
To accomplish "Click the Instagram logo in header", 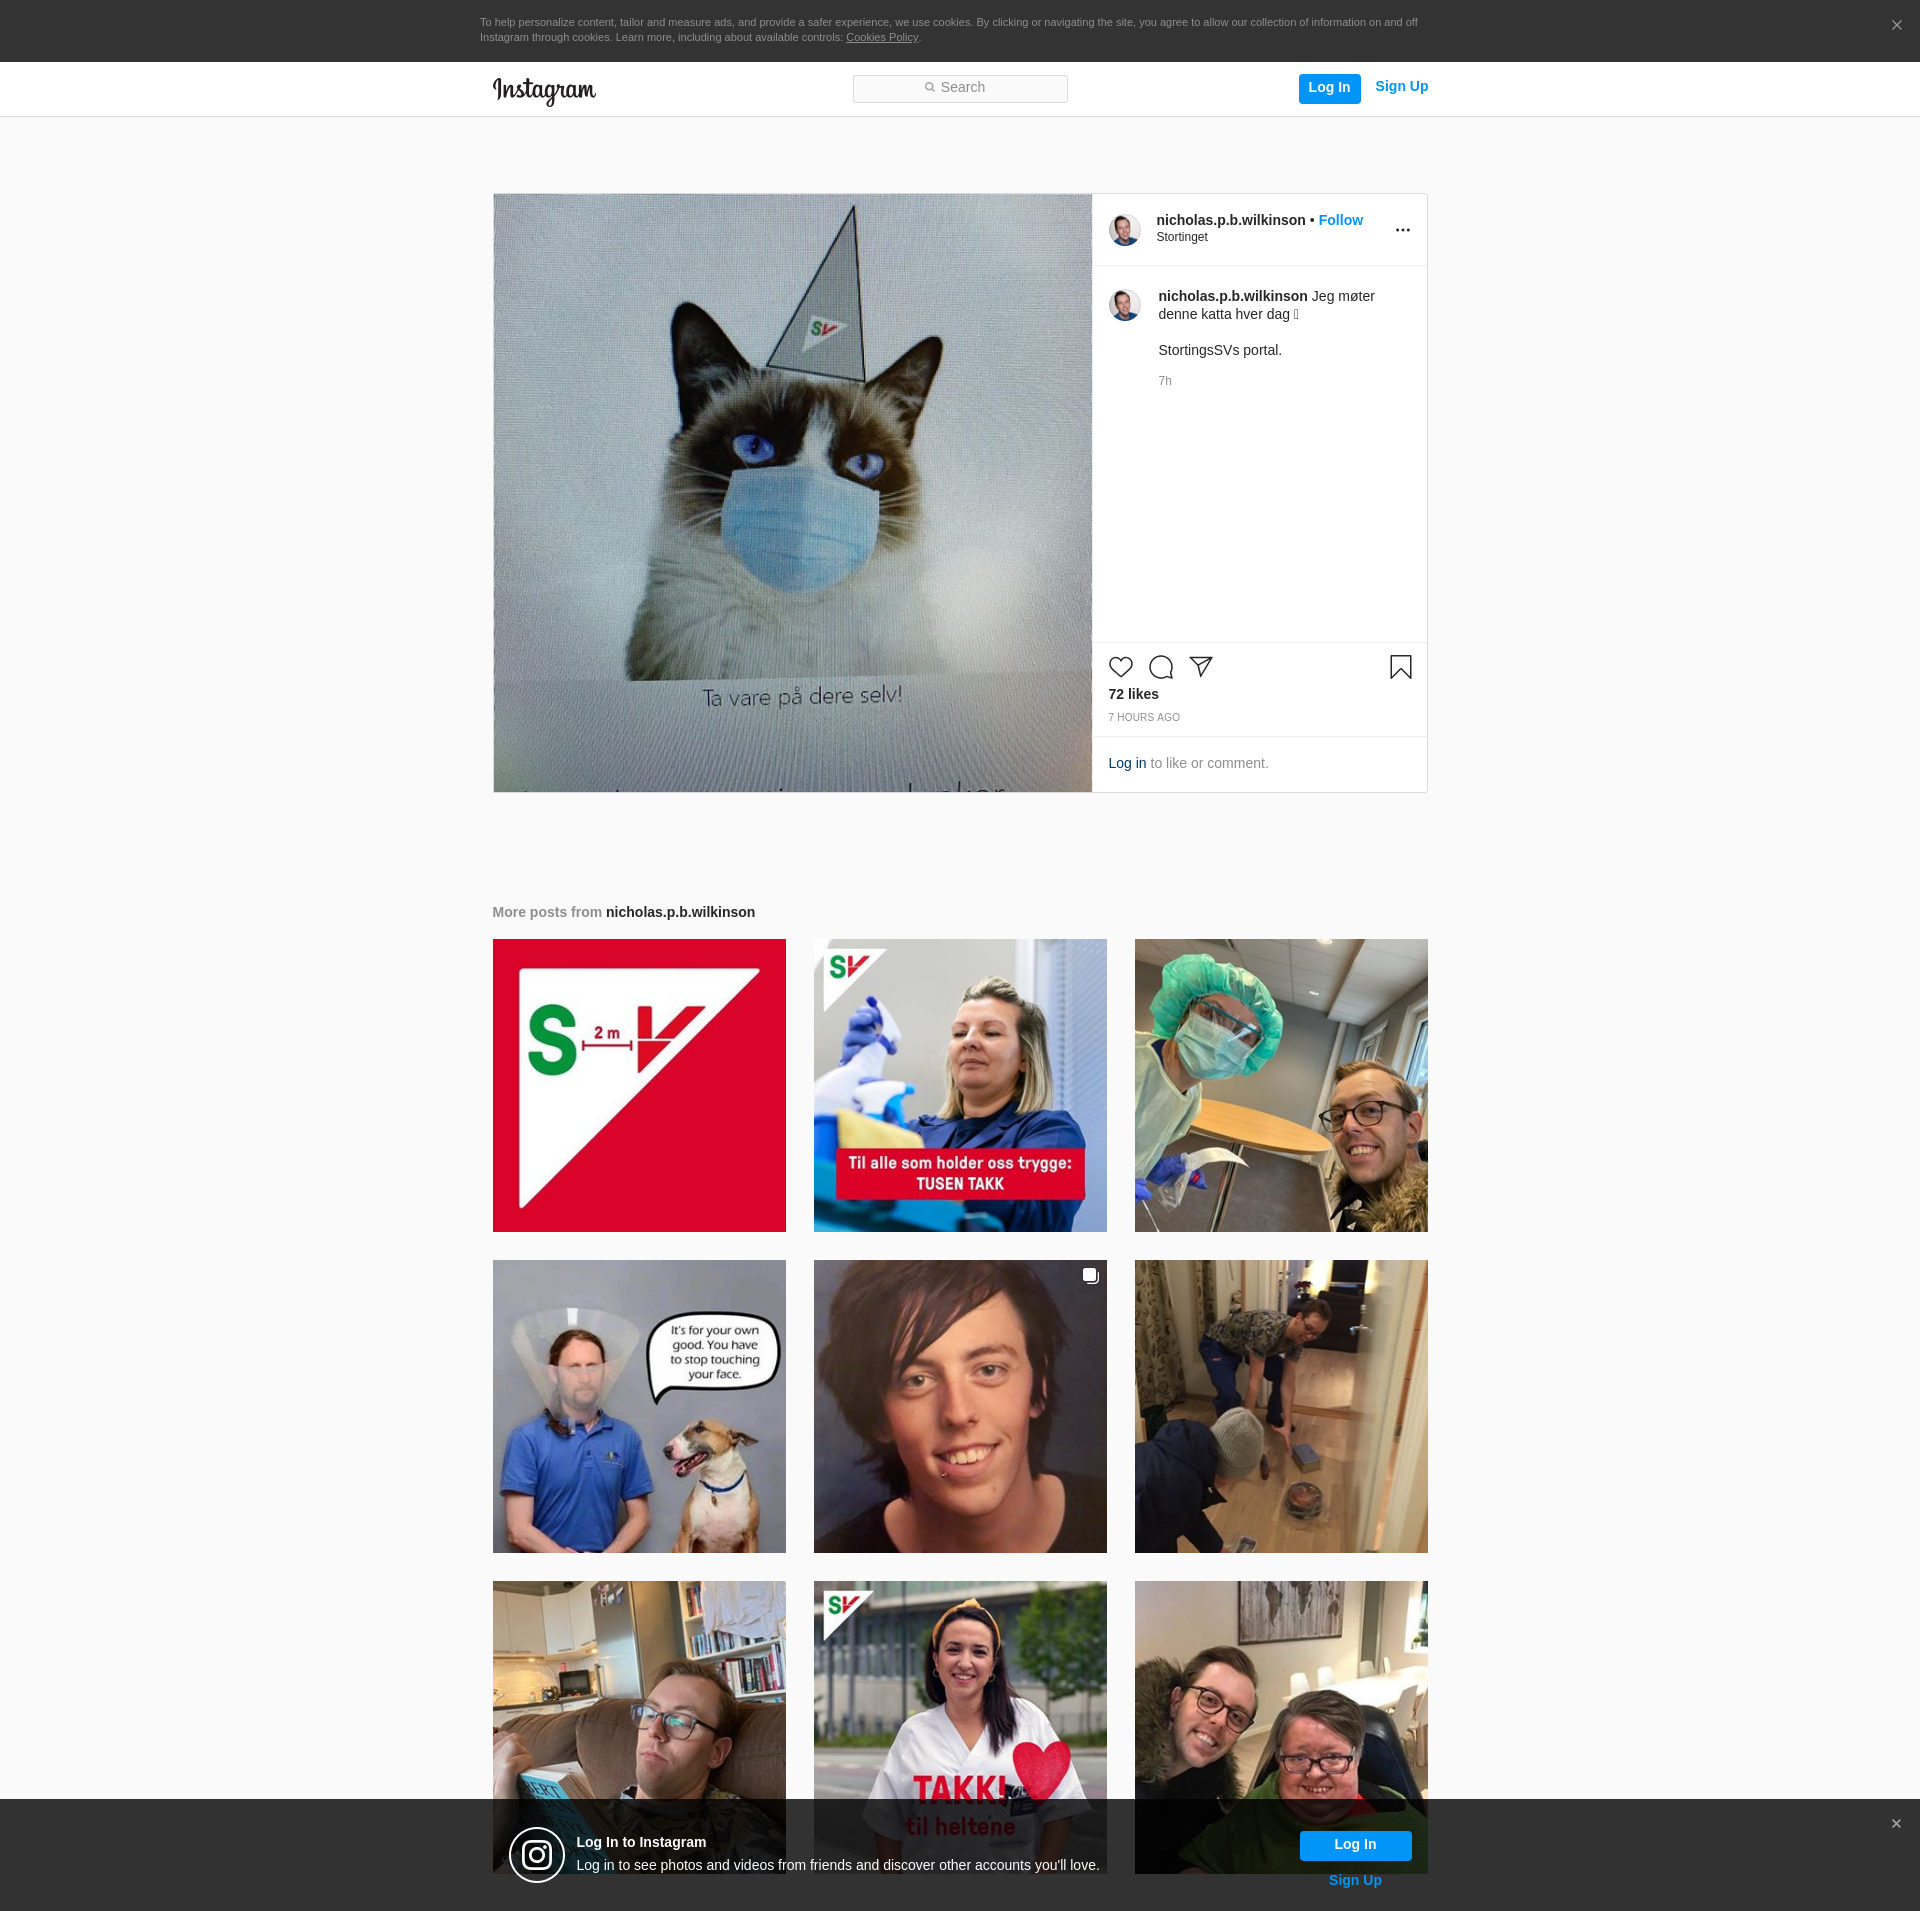I will (544, 90).
